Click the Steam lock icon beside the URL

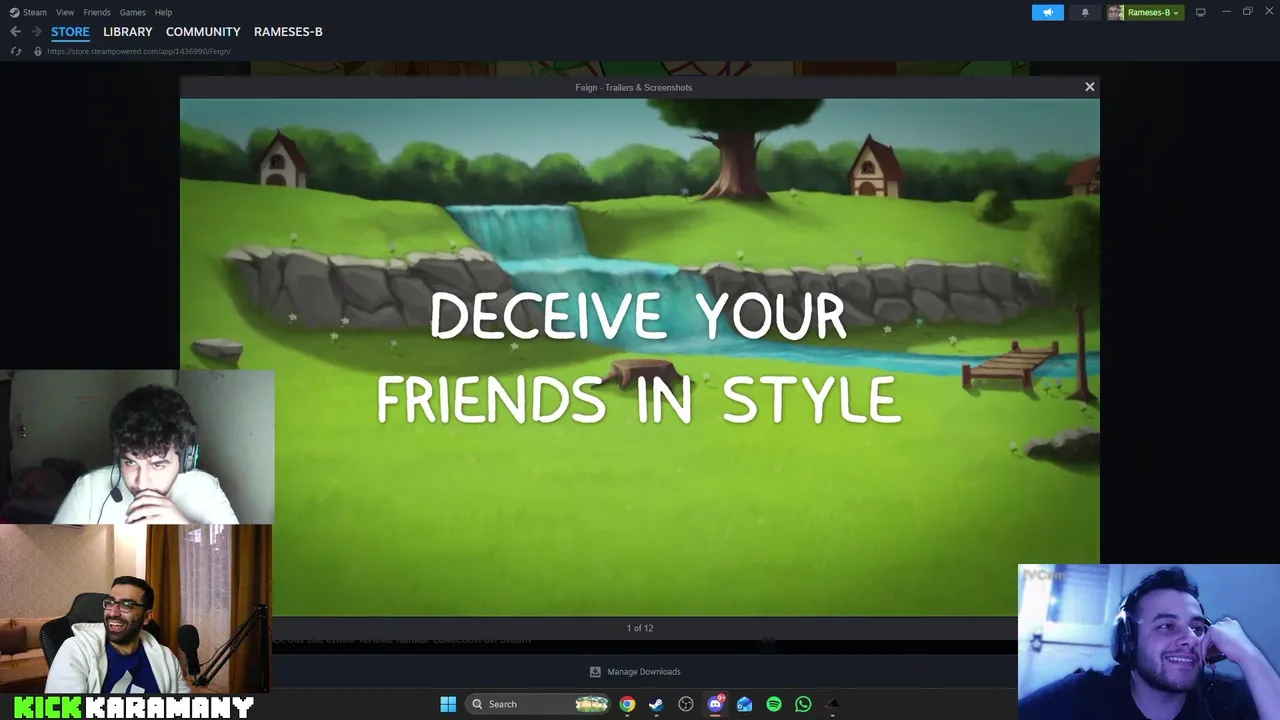[38, 51]
